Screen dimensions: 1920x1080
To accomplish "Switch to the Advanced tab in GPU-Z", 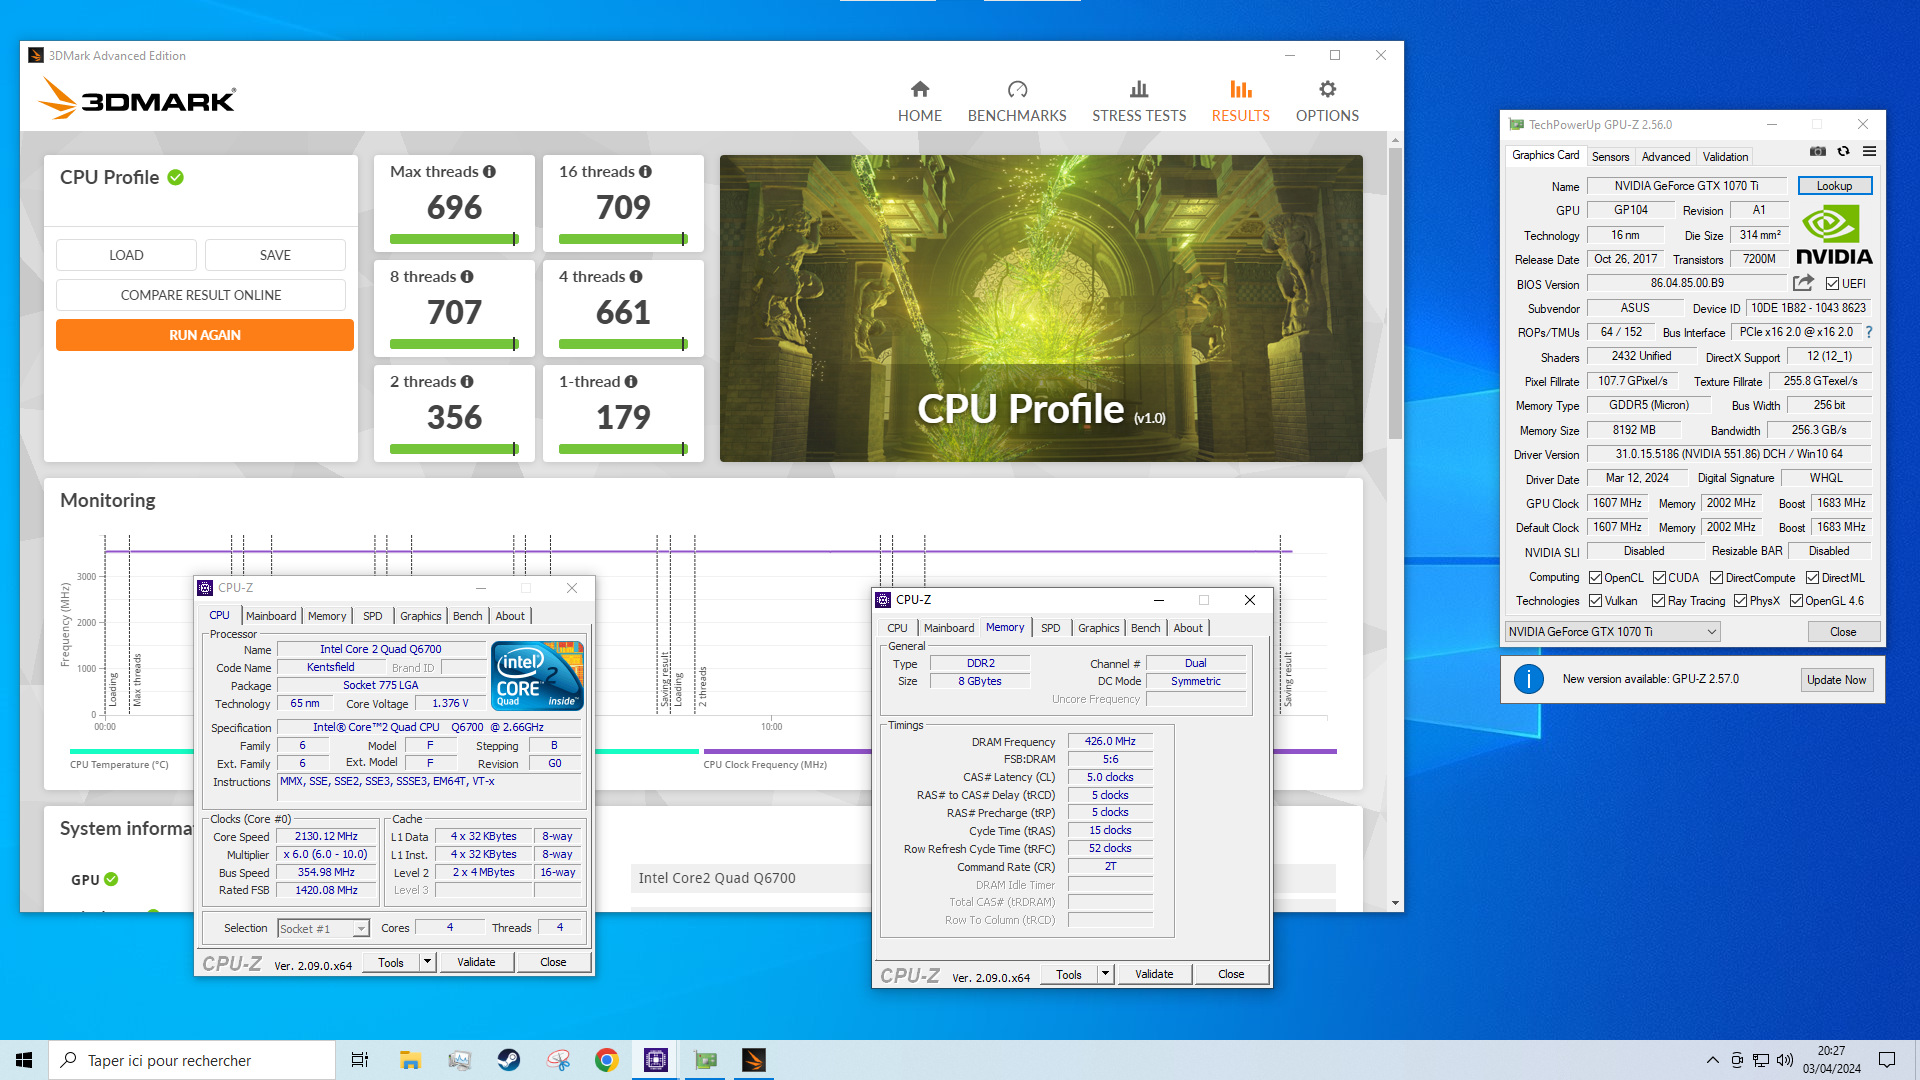I will [x=1666, y=157].
